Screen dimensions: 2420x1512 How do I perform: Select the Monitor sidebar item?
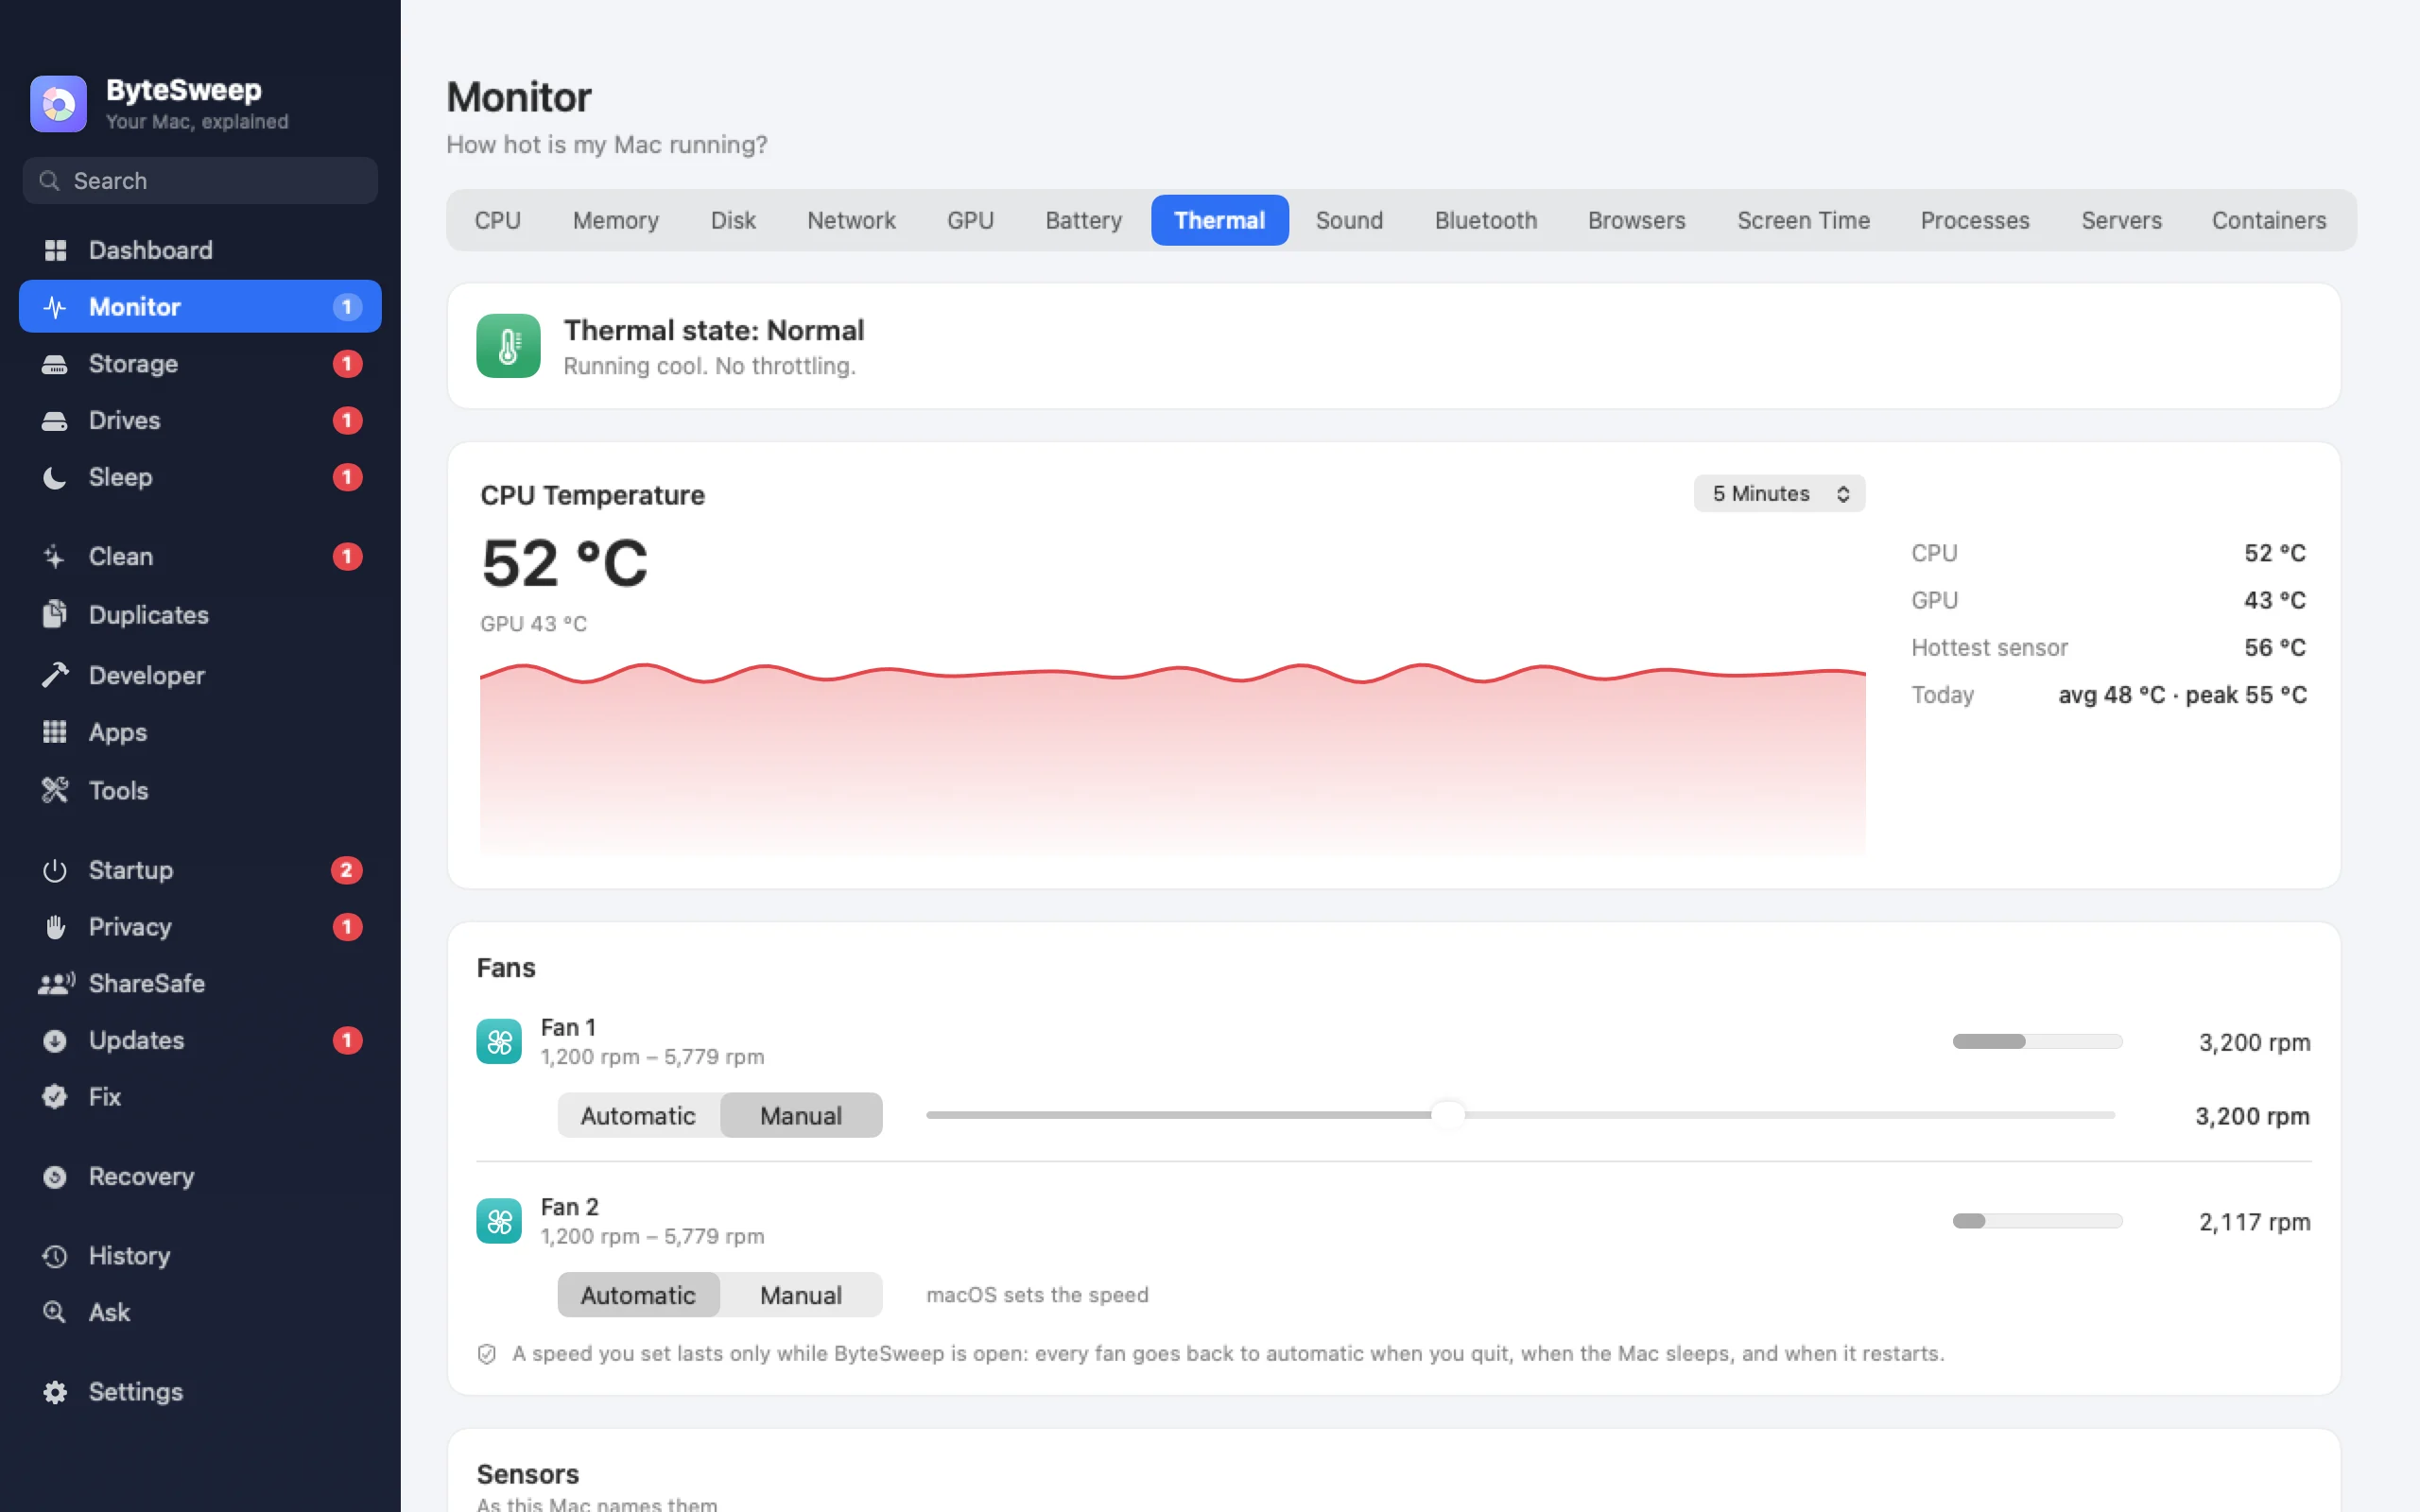200,307
